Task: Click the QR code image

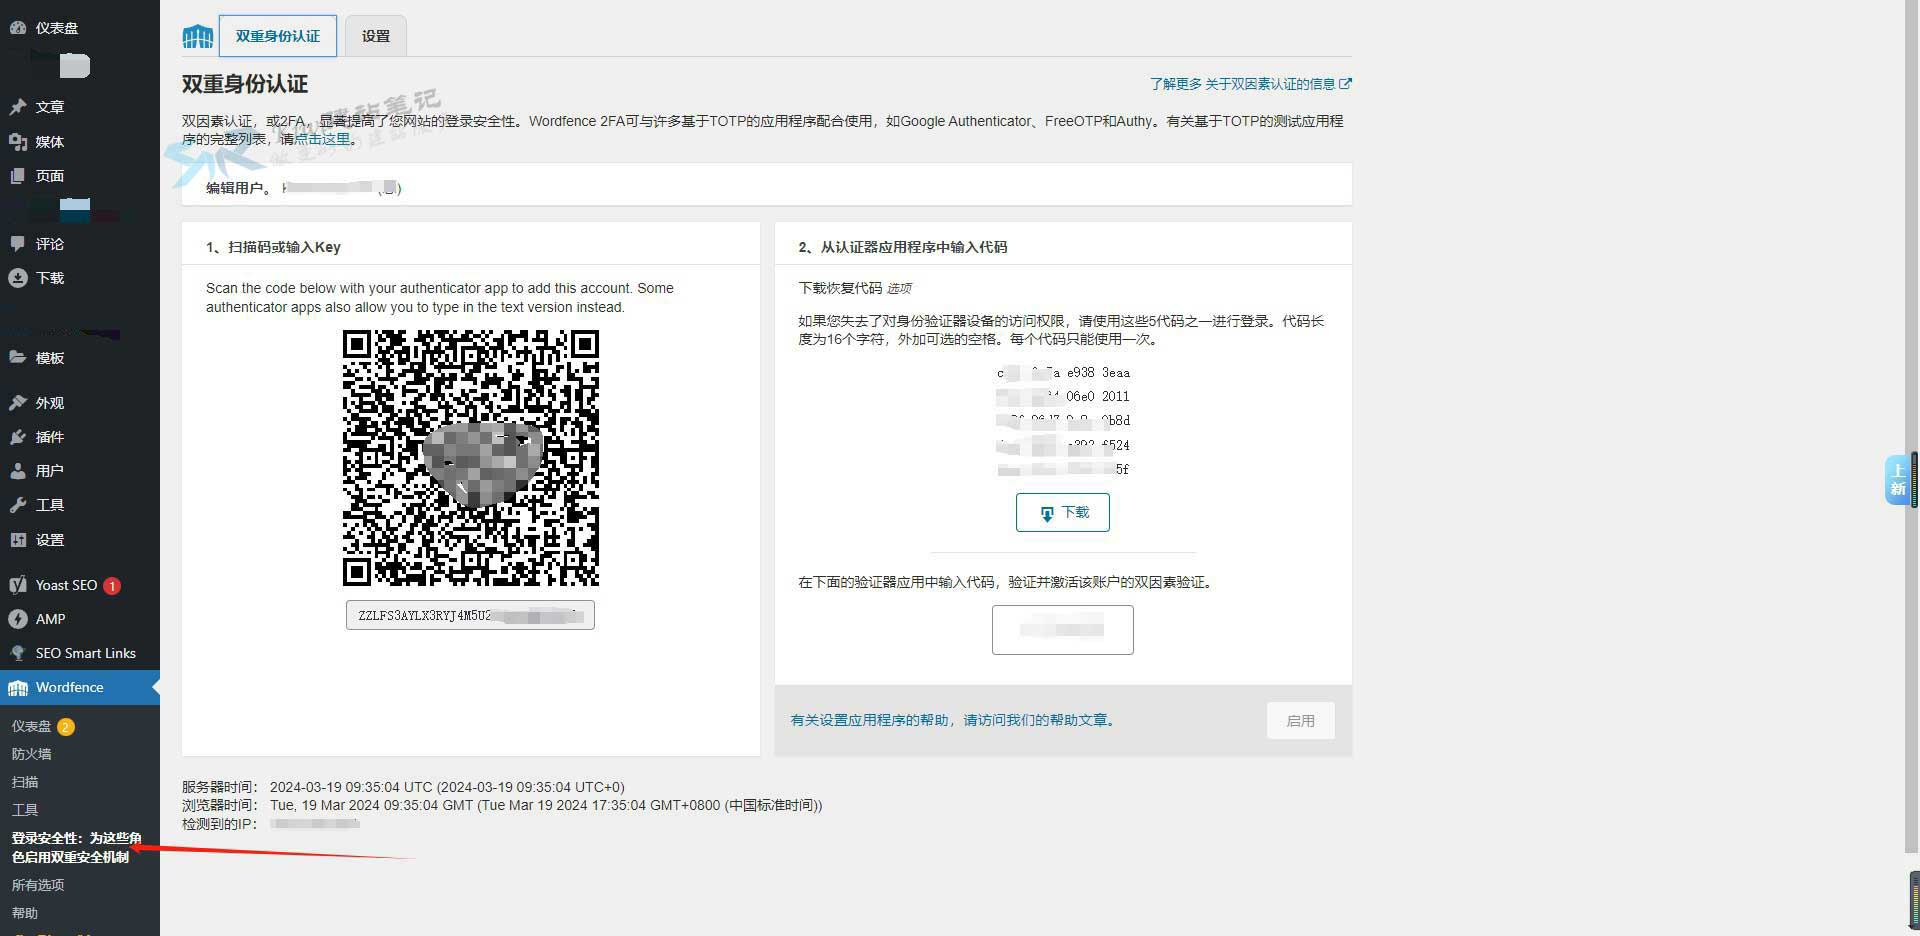Action: click(x=471, y=458)
